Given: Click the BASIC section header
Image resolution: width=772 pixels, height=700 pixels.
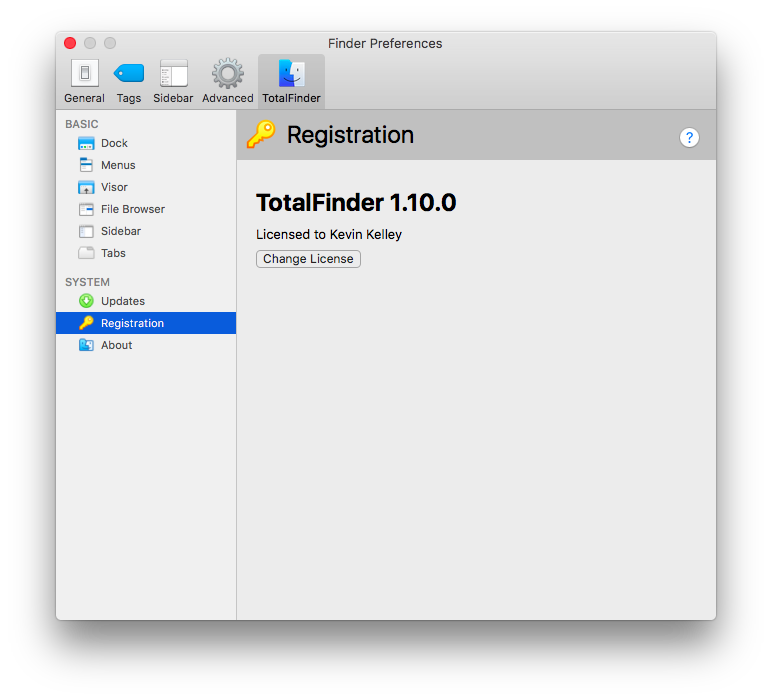Looking at the screenshot, I should pos(82,124).
